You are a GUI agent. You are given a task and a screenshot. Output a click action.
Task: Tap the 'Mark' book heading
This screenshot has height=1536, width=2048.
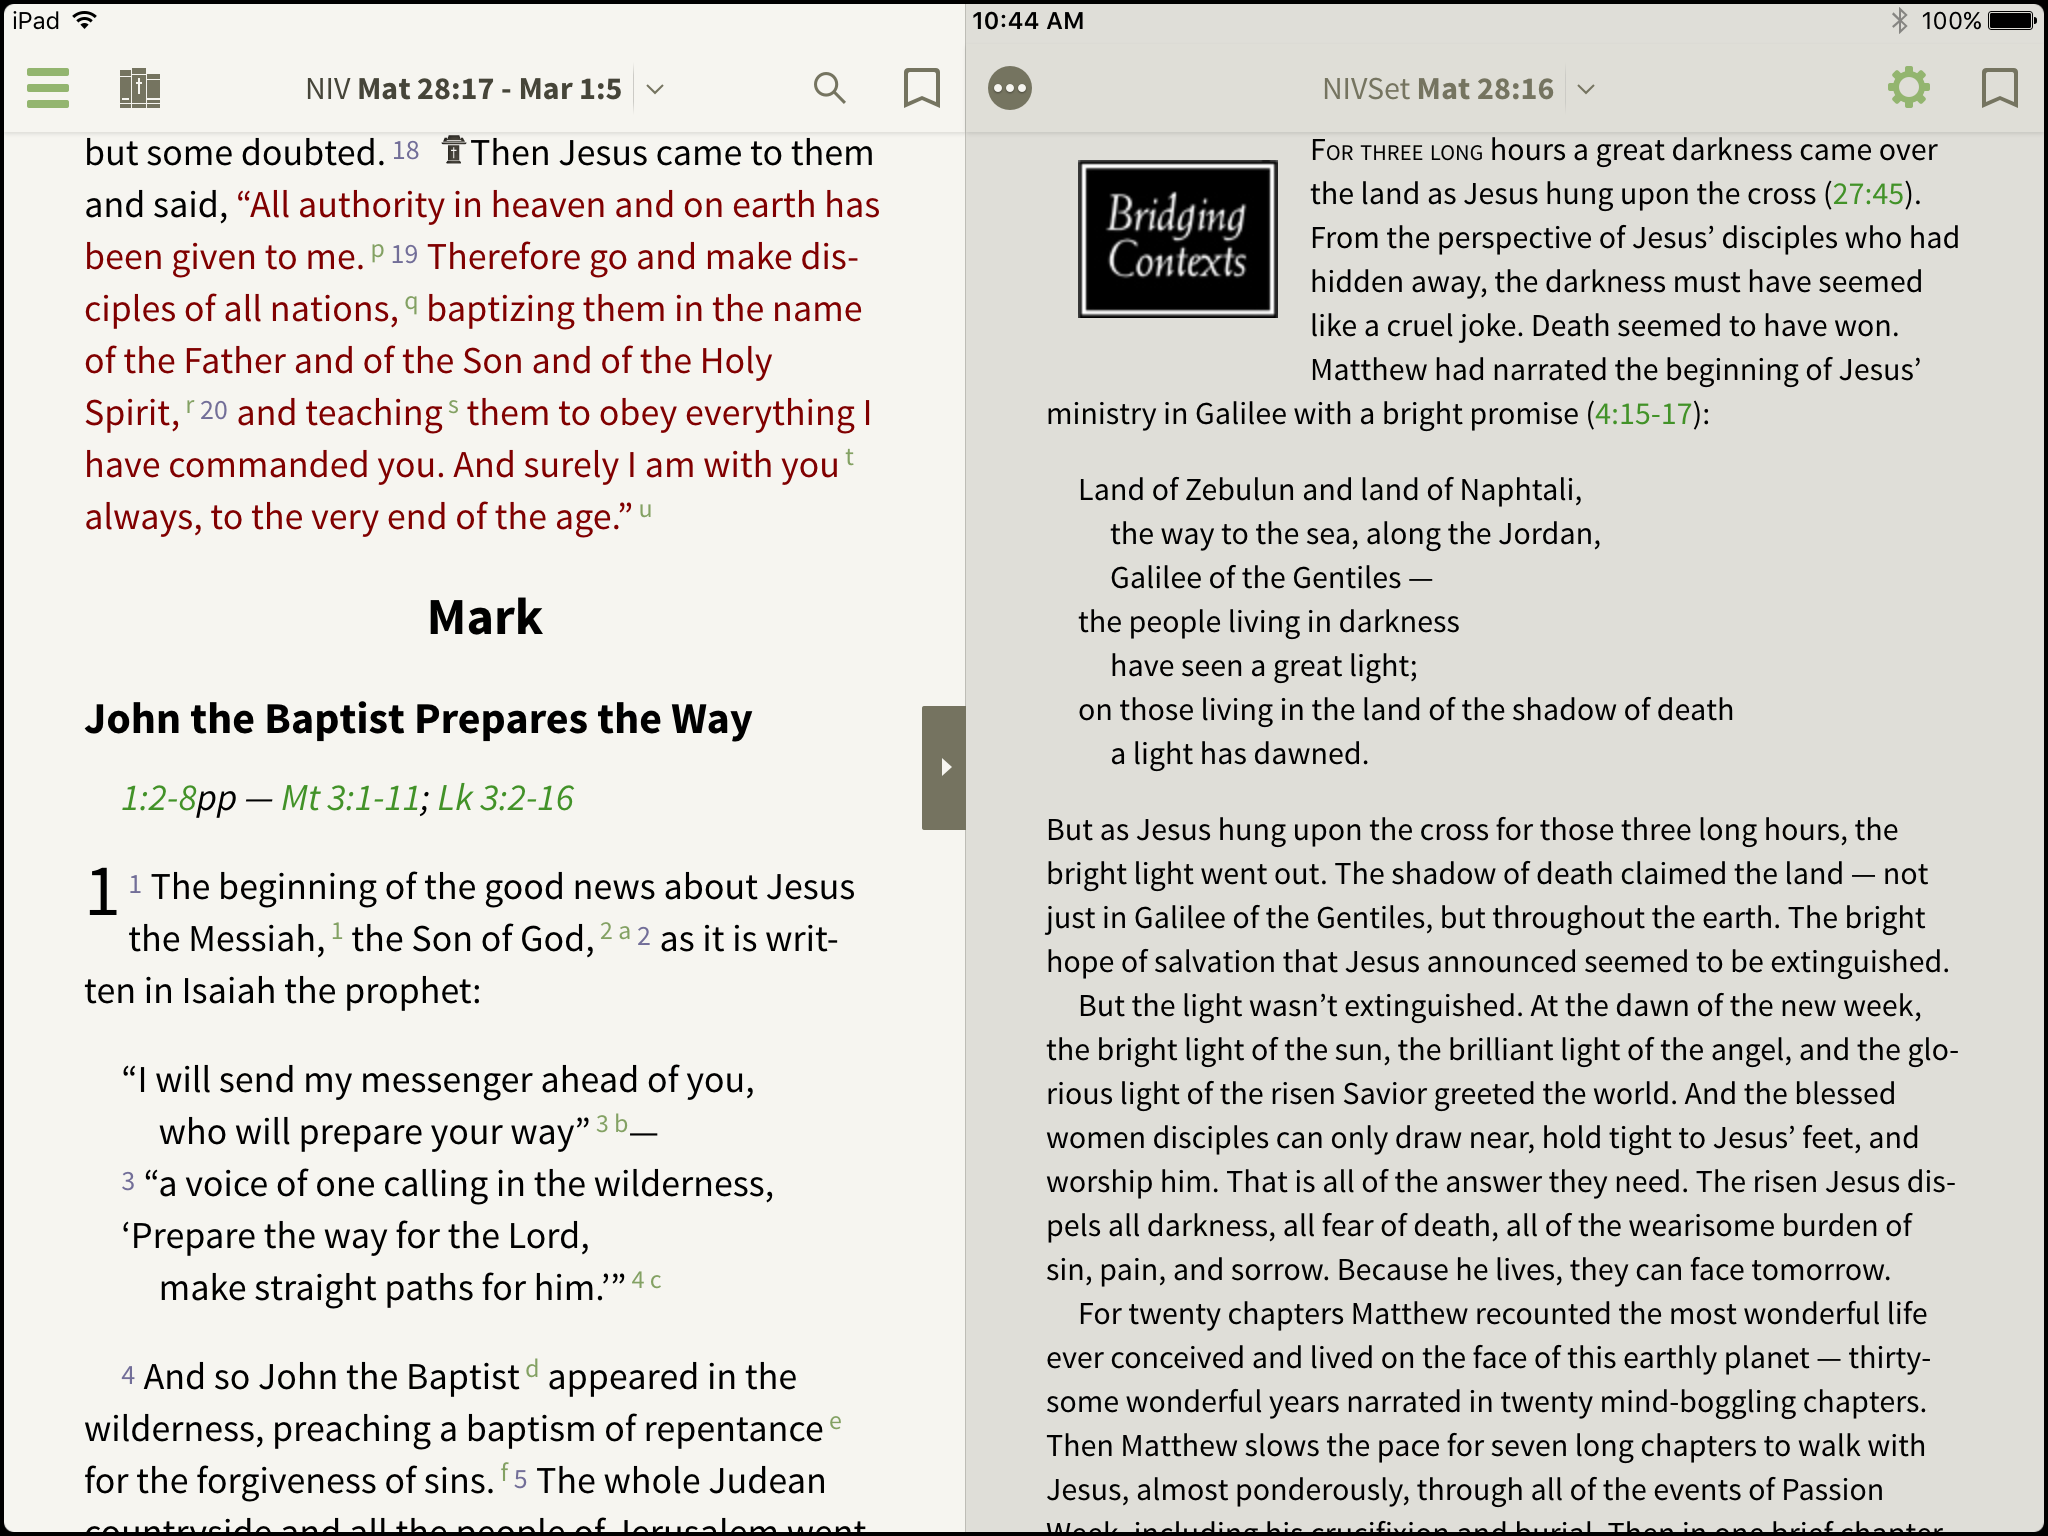click(485, 617)
